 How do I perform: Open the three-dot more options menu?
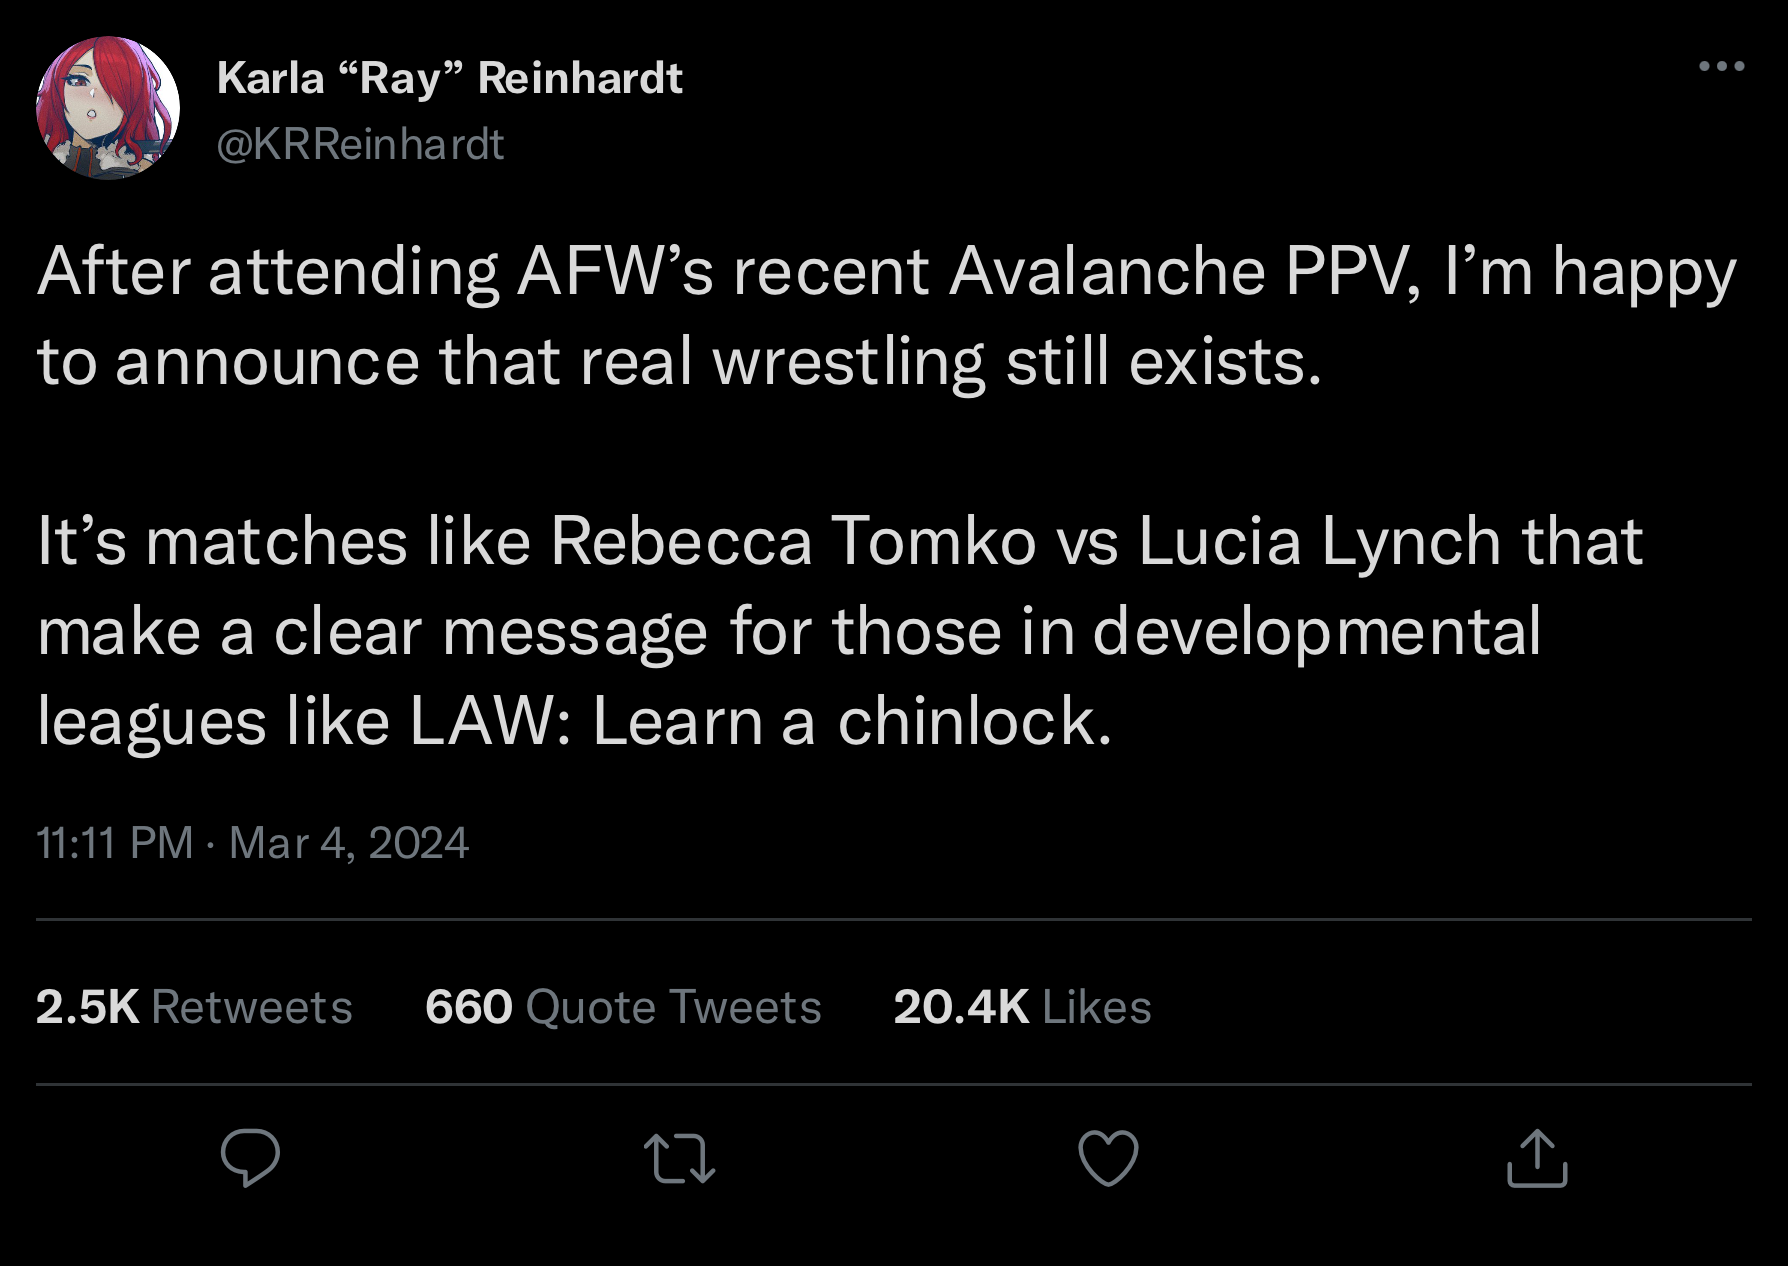pos(1722,67)
